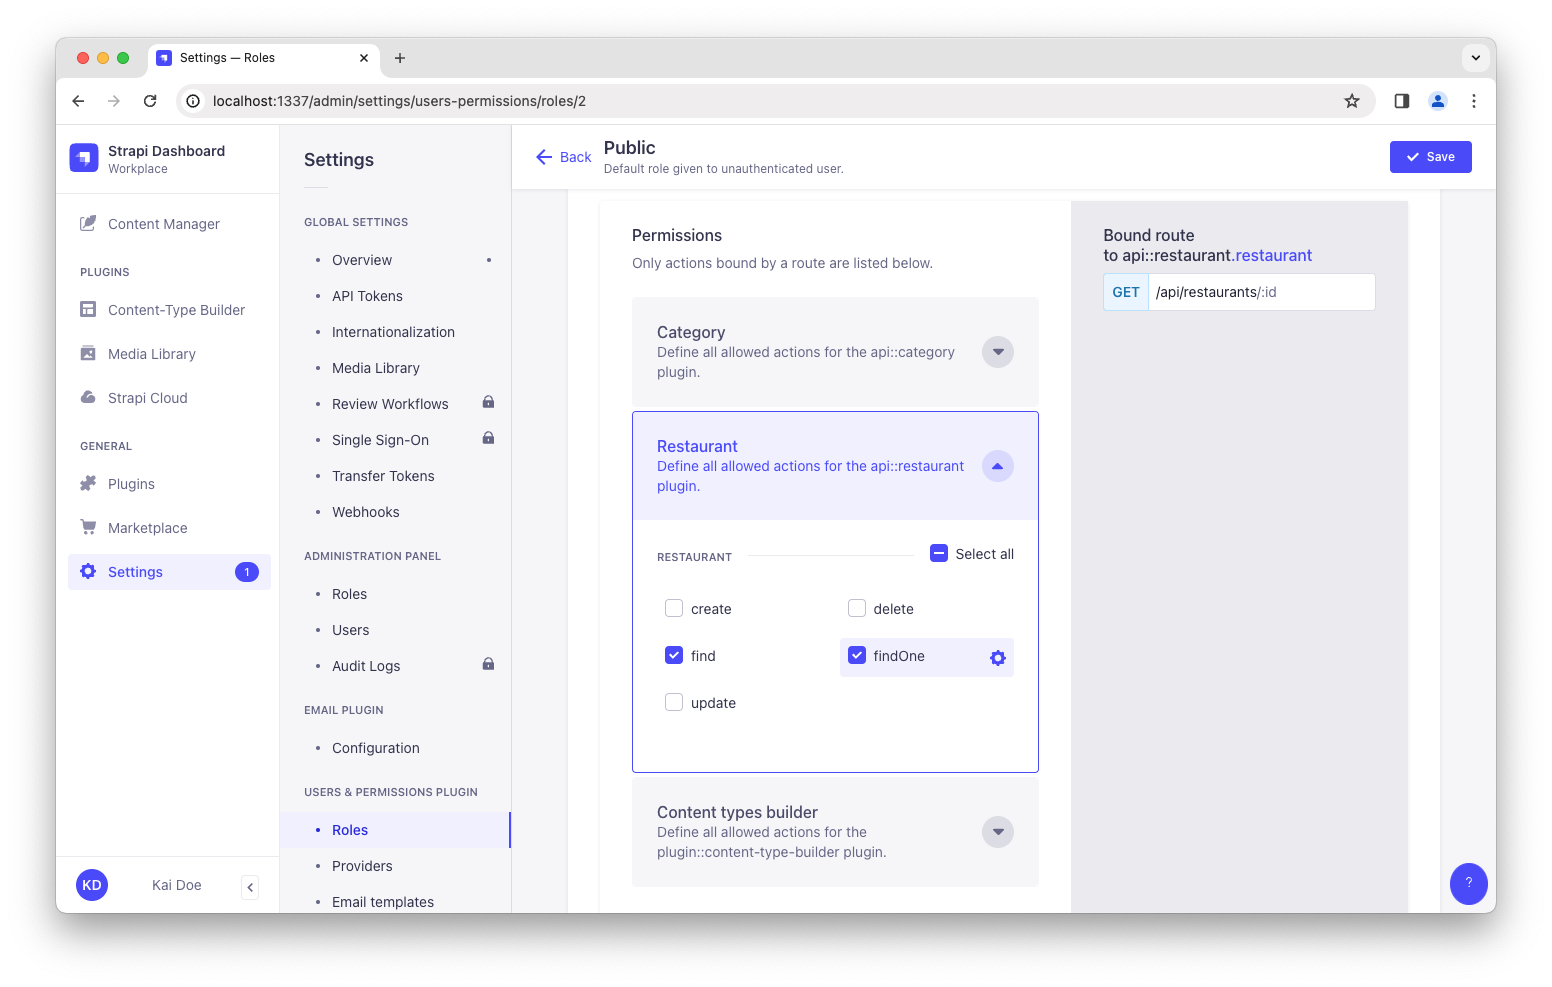Collapse the Restaurant permissions section
Viewport: 1552px width, 987px height.
(x=997, y=465)
